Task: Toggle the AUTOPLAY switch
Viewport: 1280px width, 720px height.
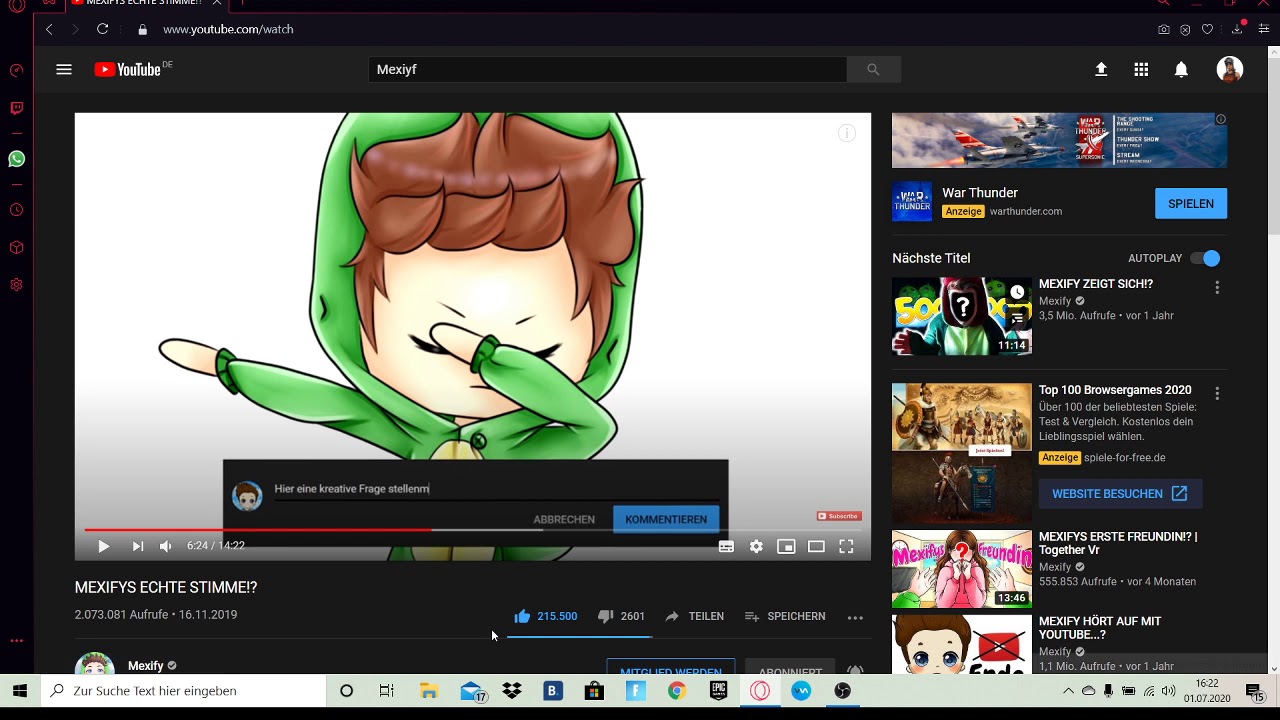Action: coord(1205,258)
